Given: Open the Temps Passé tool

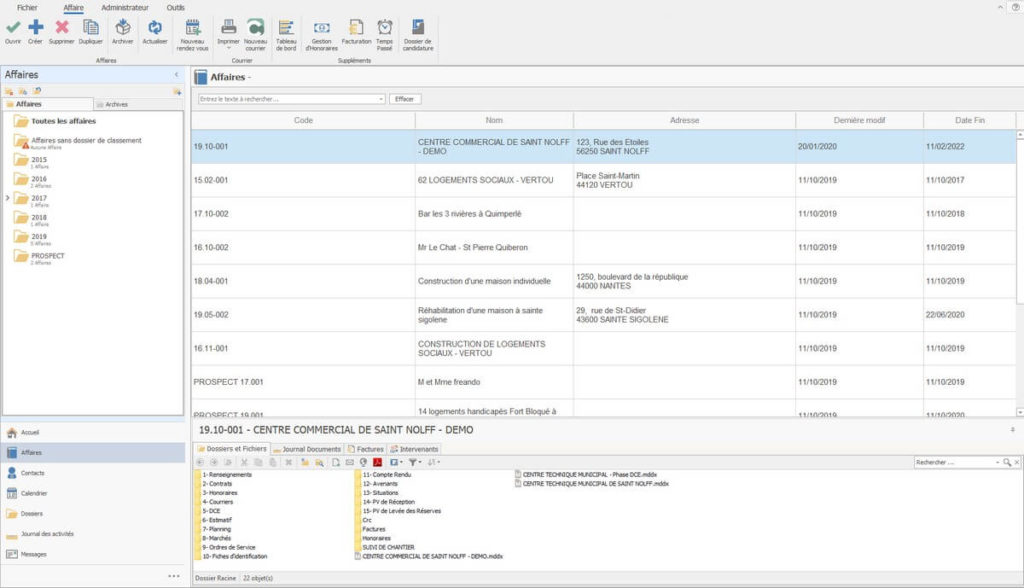Looking at the screenshot, I should (385, 30).
